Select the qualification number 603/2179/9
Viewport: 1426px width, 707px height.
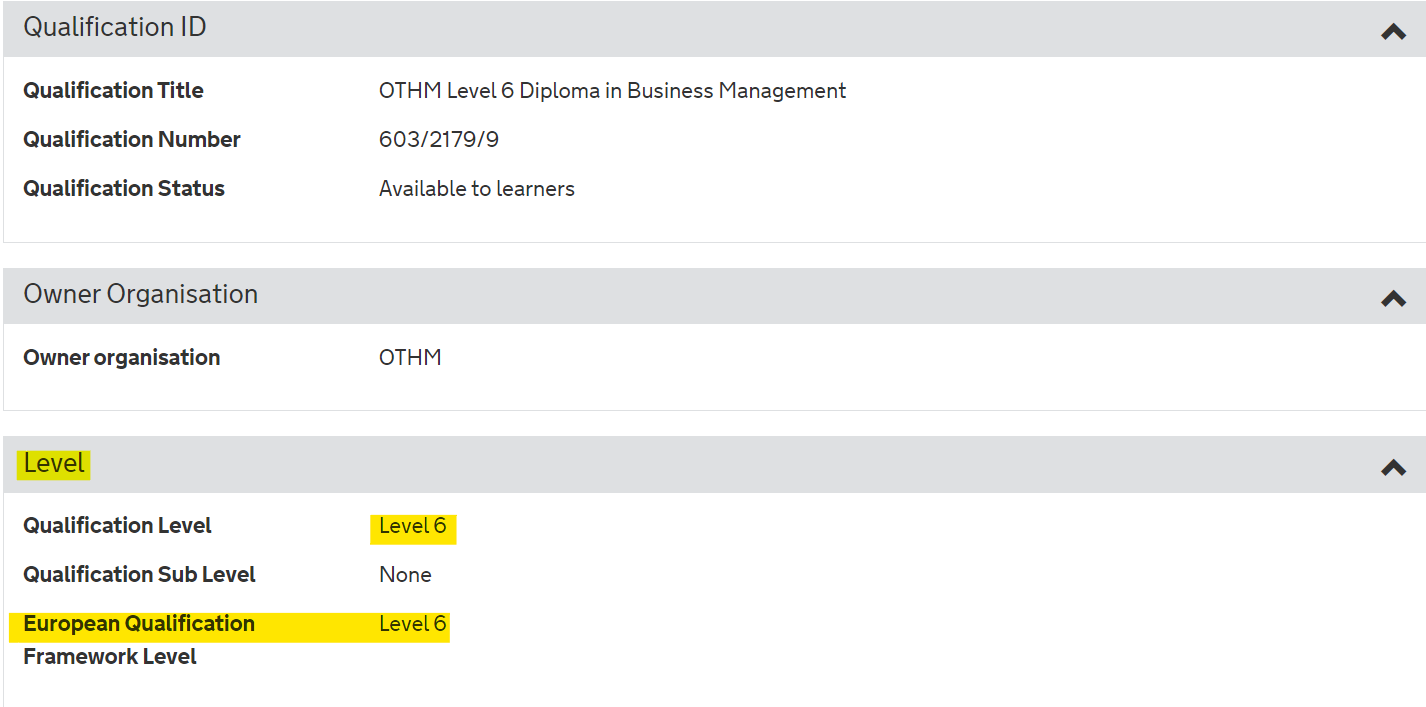(439, 140)
